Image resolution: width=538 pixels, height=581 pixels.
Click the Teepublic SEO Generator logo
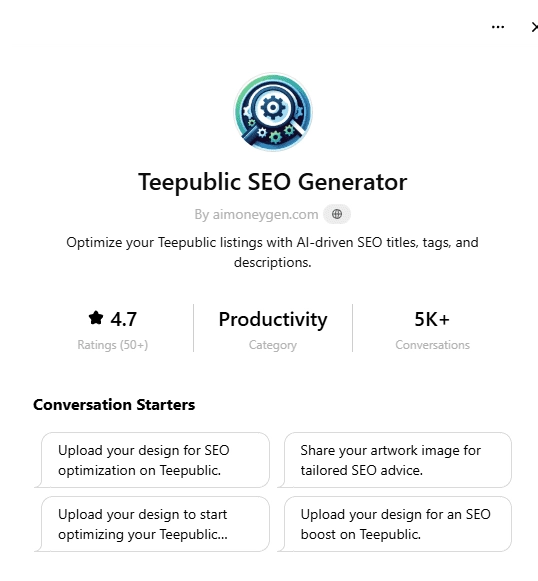point(273,112)
